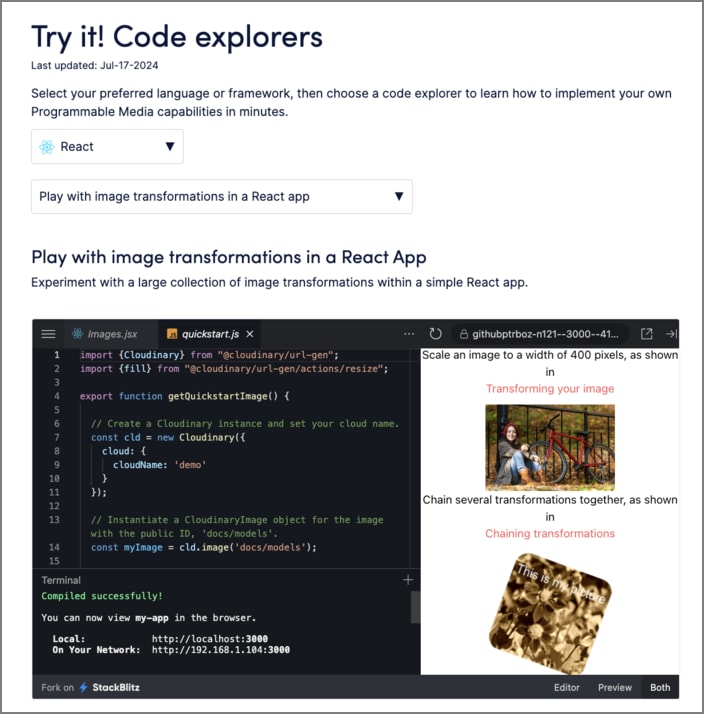Select the quickstart.js tab
Screen dimensions: 704x714
click(210, 334)
